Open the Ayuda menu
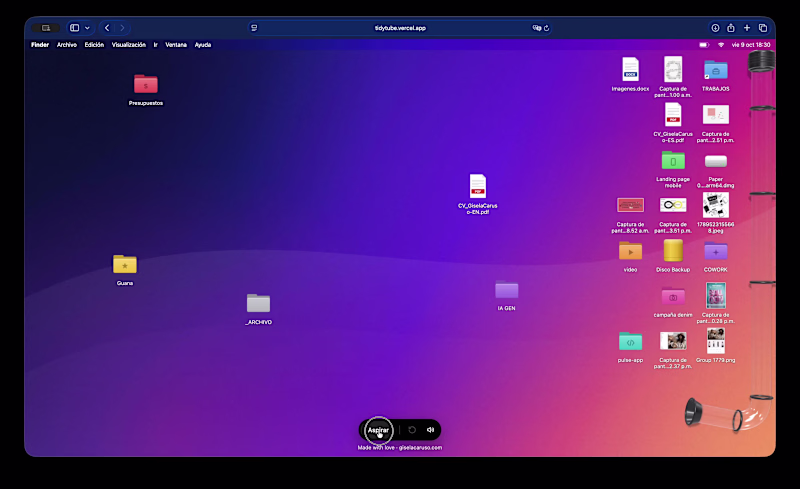Screen dimensions: 800x489 [203, 45]
